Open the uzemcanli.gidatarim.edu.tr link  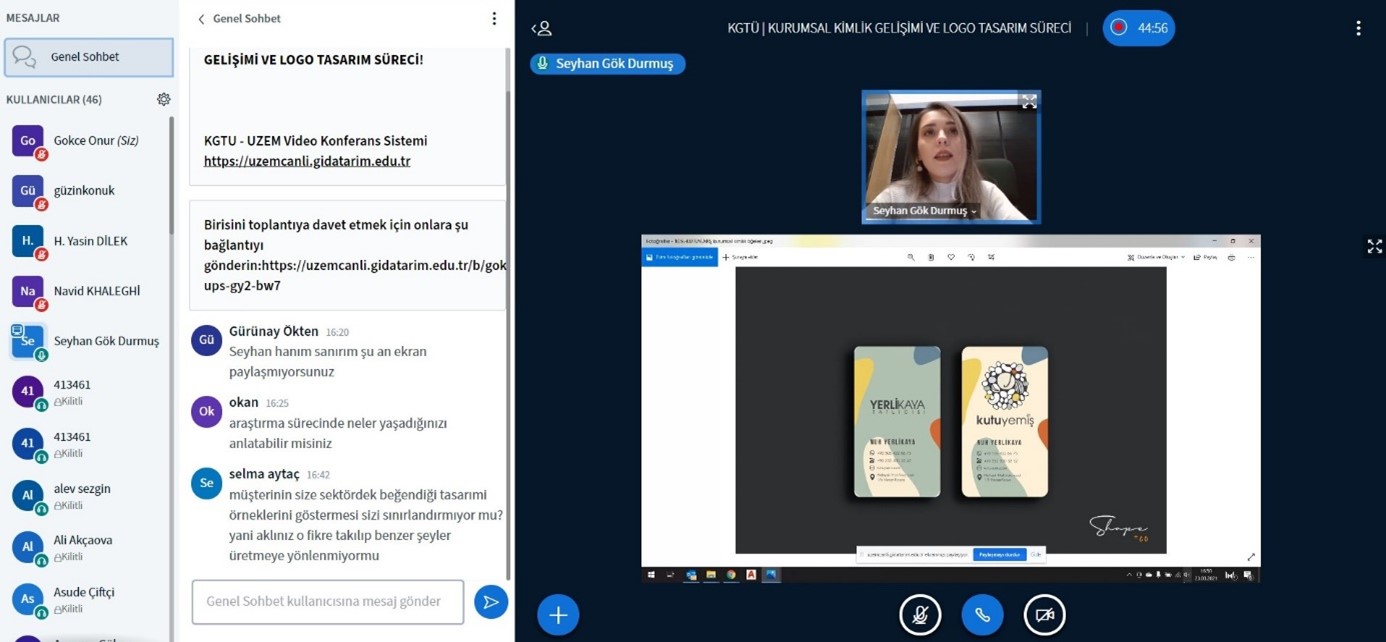pyautogui.click(x=307, y=161)
